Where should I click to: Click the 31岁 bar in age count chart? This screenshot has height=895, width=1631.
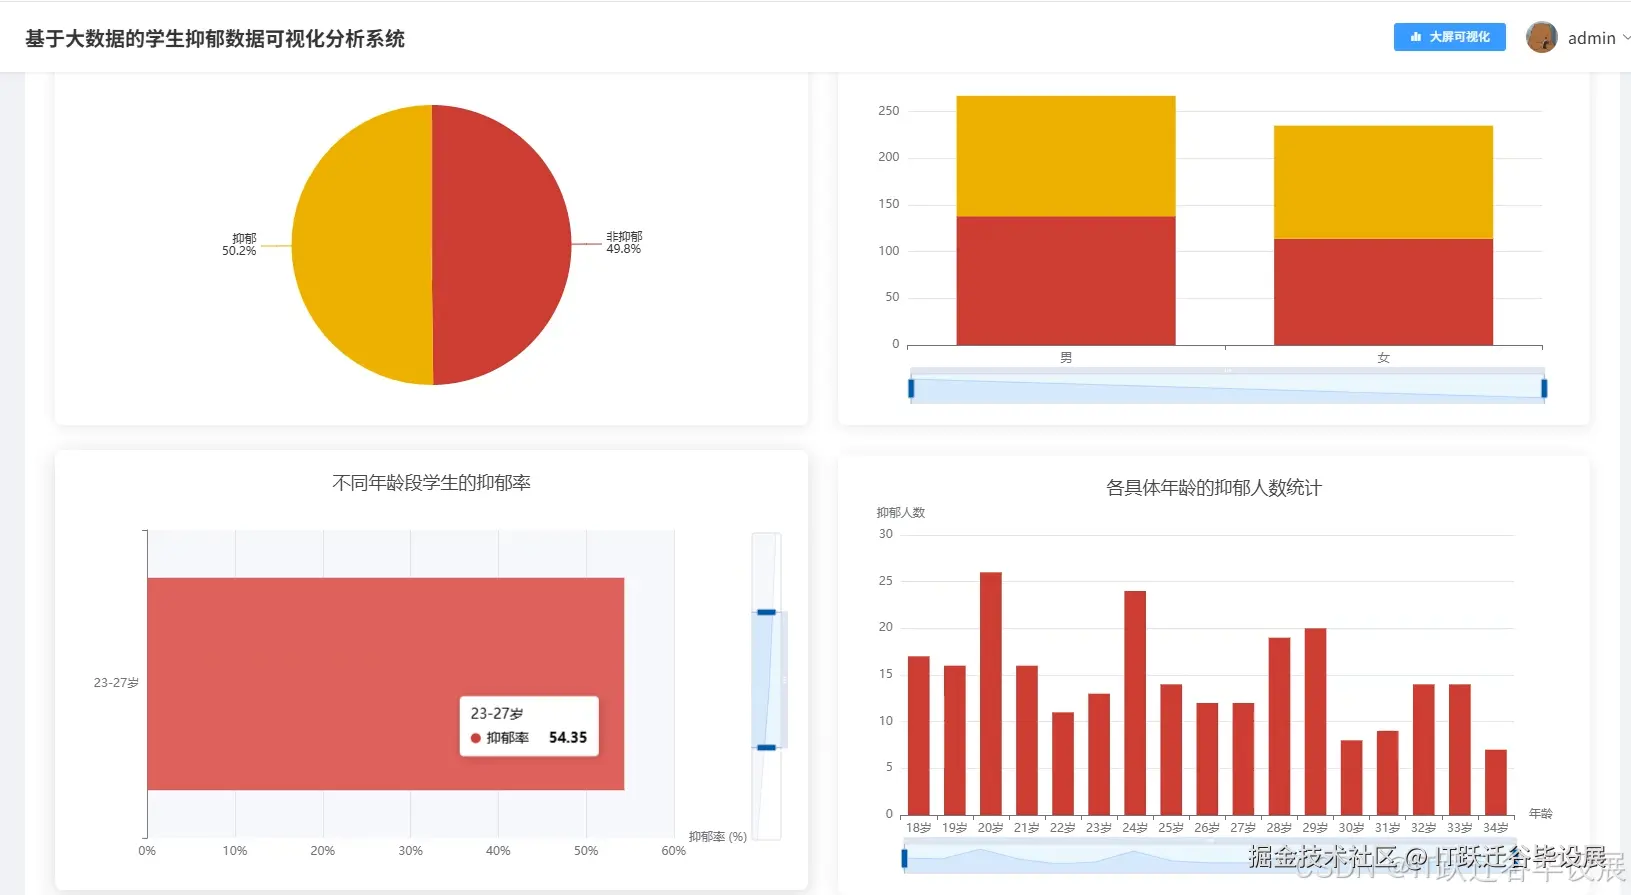pos(1387,772)
